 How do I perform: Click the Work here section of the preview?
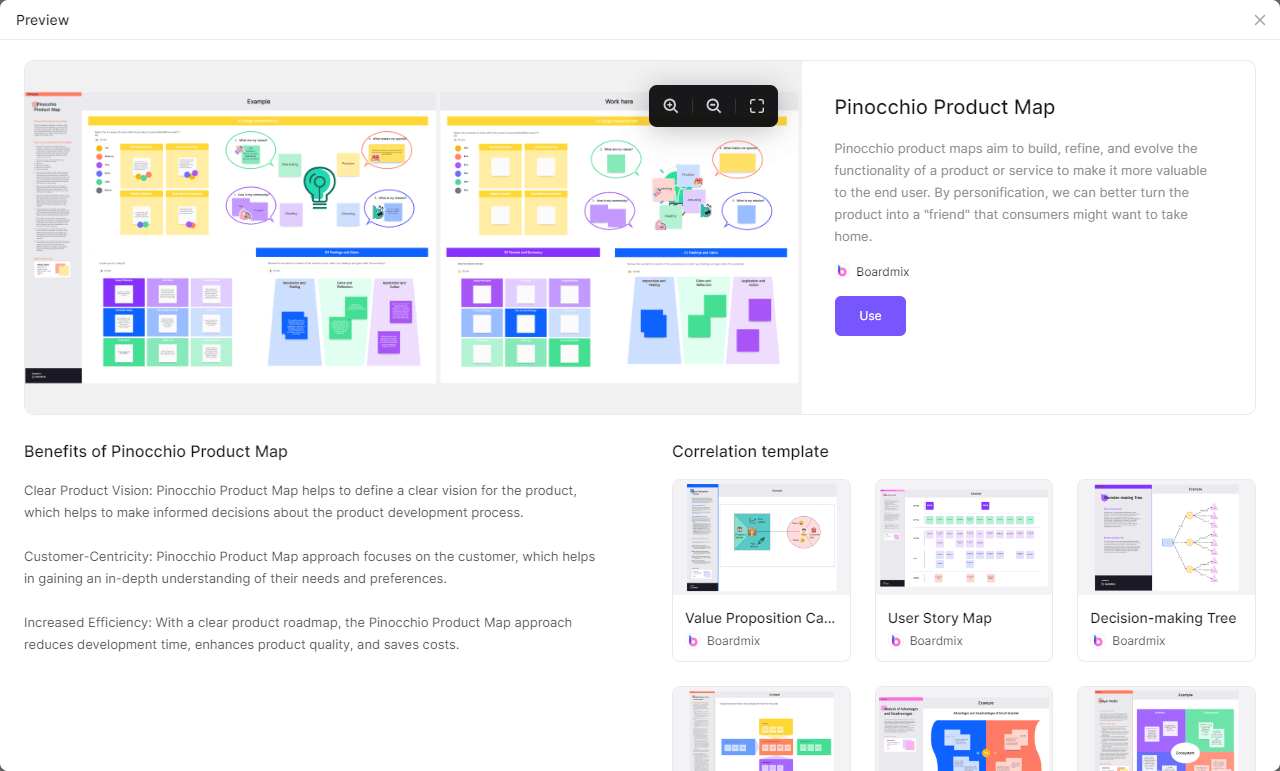(x=619, y=237)
